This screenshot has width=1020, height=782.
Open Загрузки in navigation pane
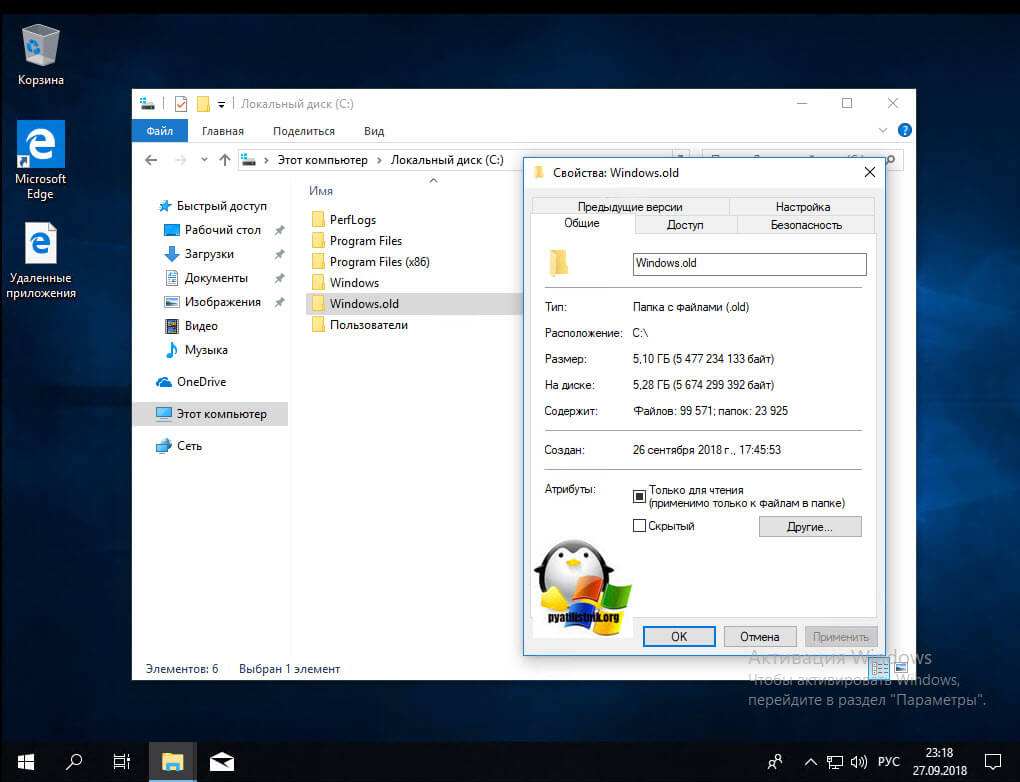200,254
